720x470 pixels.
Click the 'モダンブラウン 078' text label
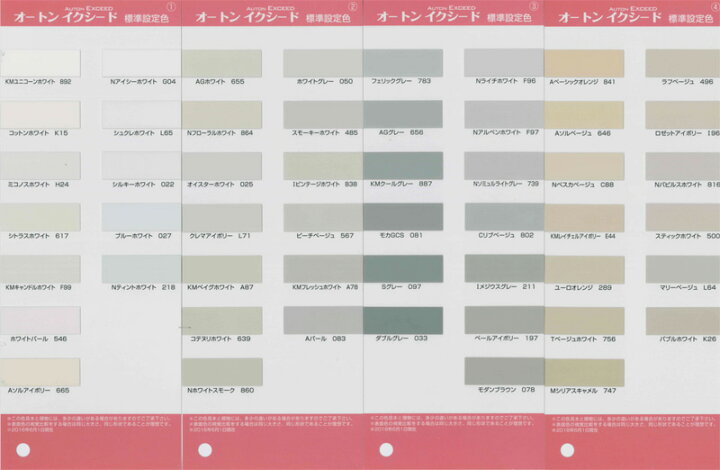(506, 390)
